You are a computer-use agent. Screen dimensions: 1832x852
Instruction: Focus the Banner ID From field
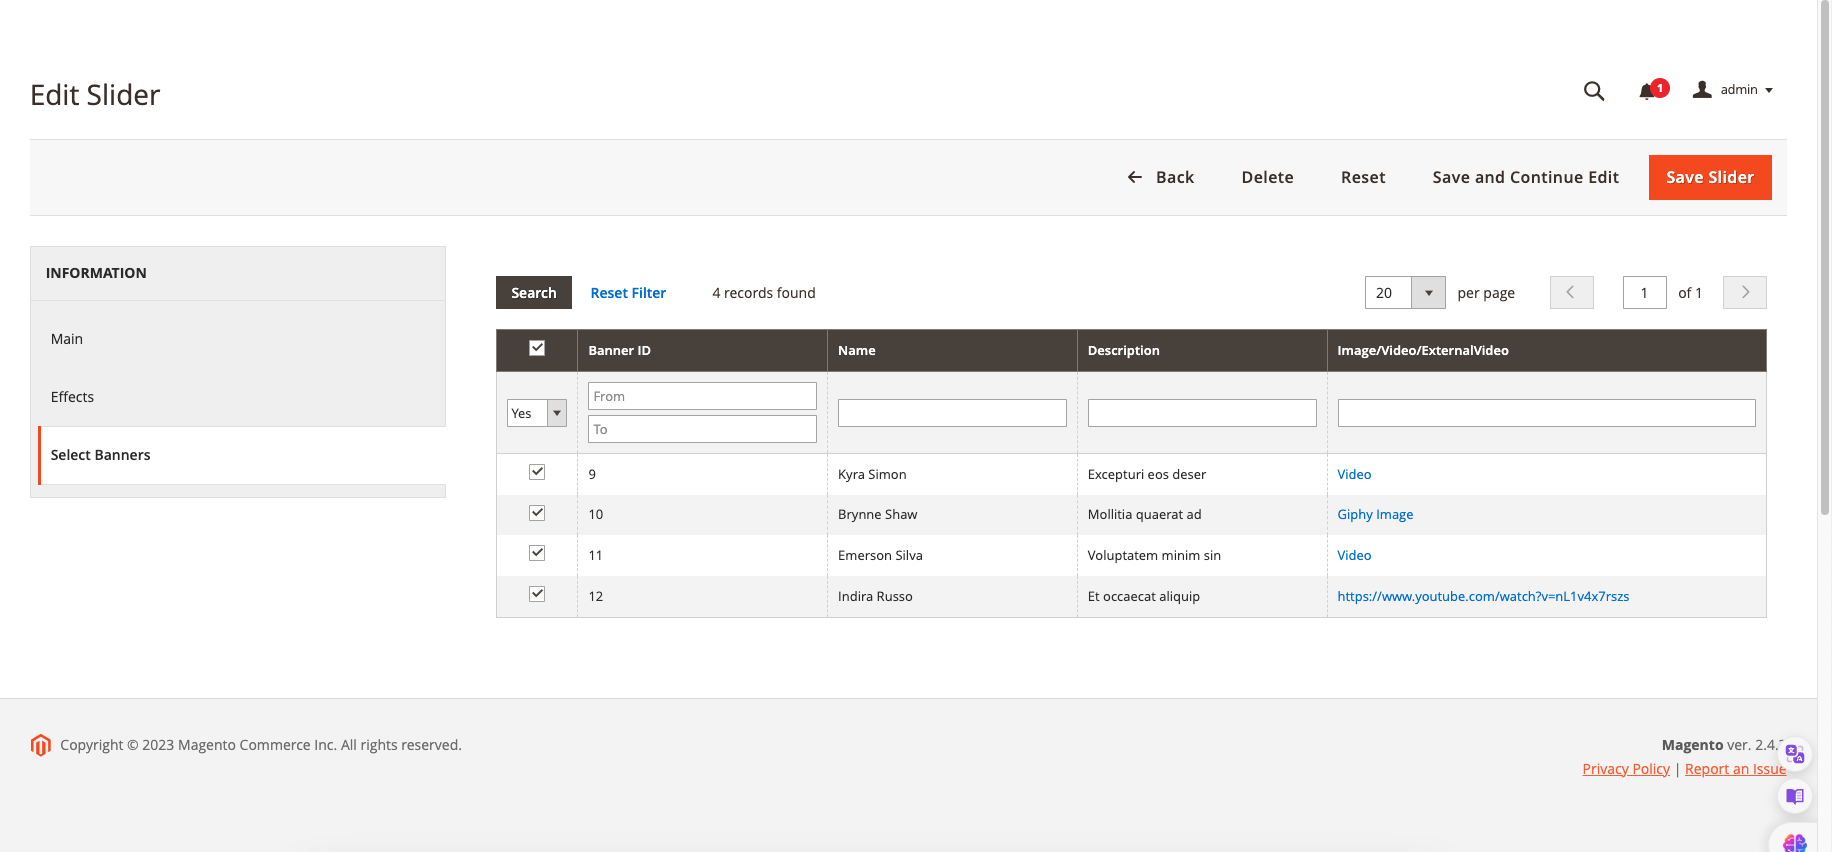click(x=702, y=396)
